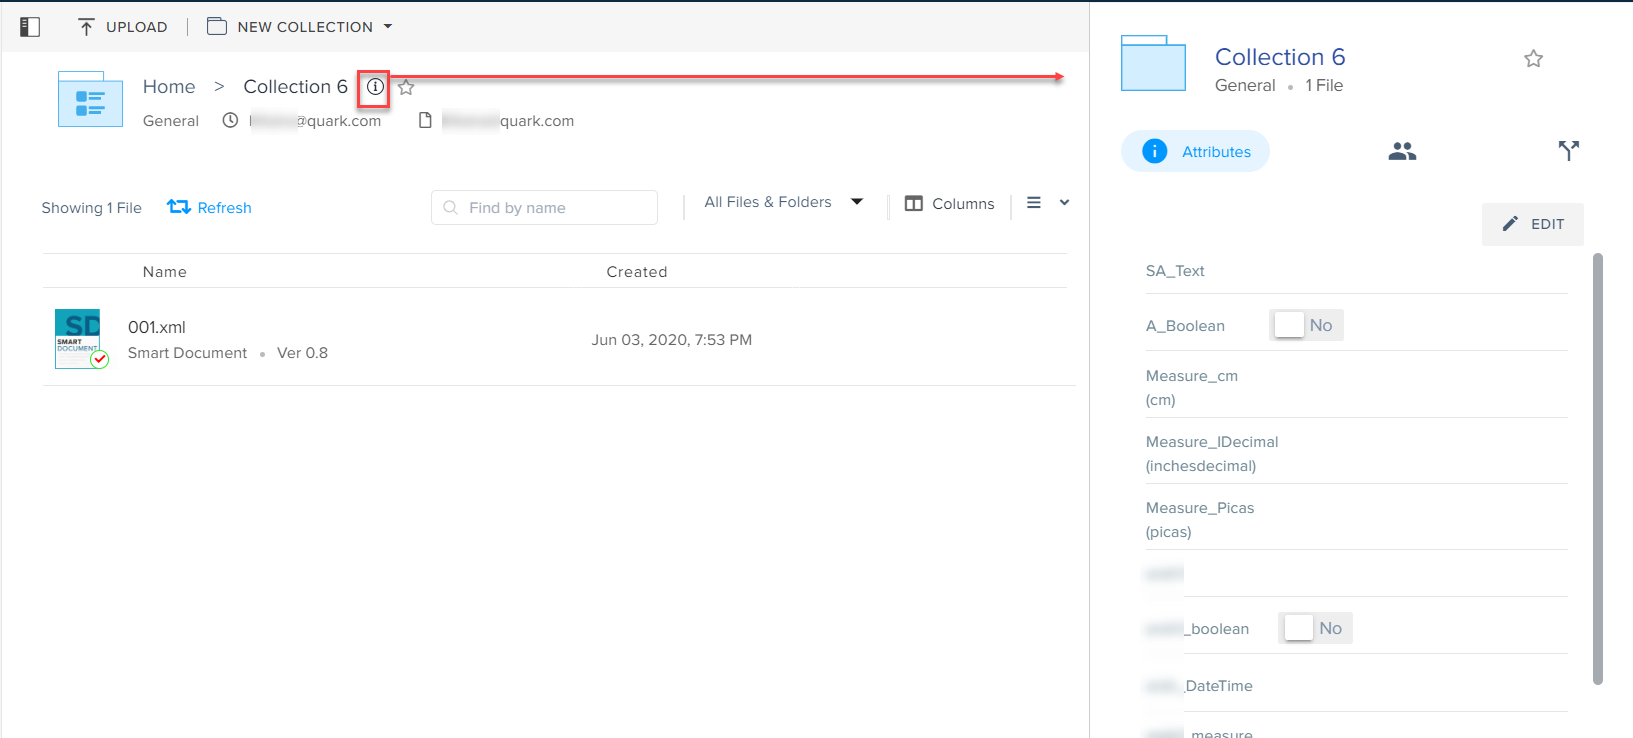This screenshot has width=1633, height=738.
Task: Select the 001.xml Smart Document thumbnail
Action: click(80, 339)
